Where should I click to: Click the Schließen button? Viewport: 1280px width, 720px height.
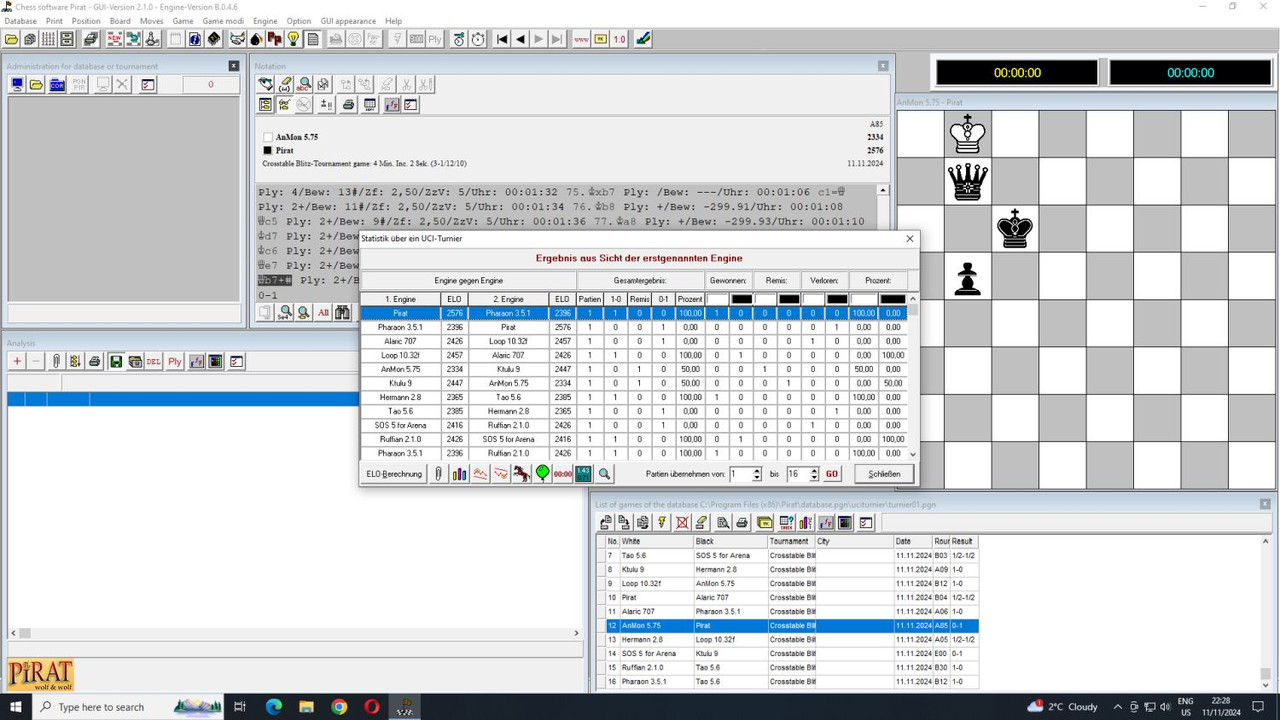[884, 474]
